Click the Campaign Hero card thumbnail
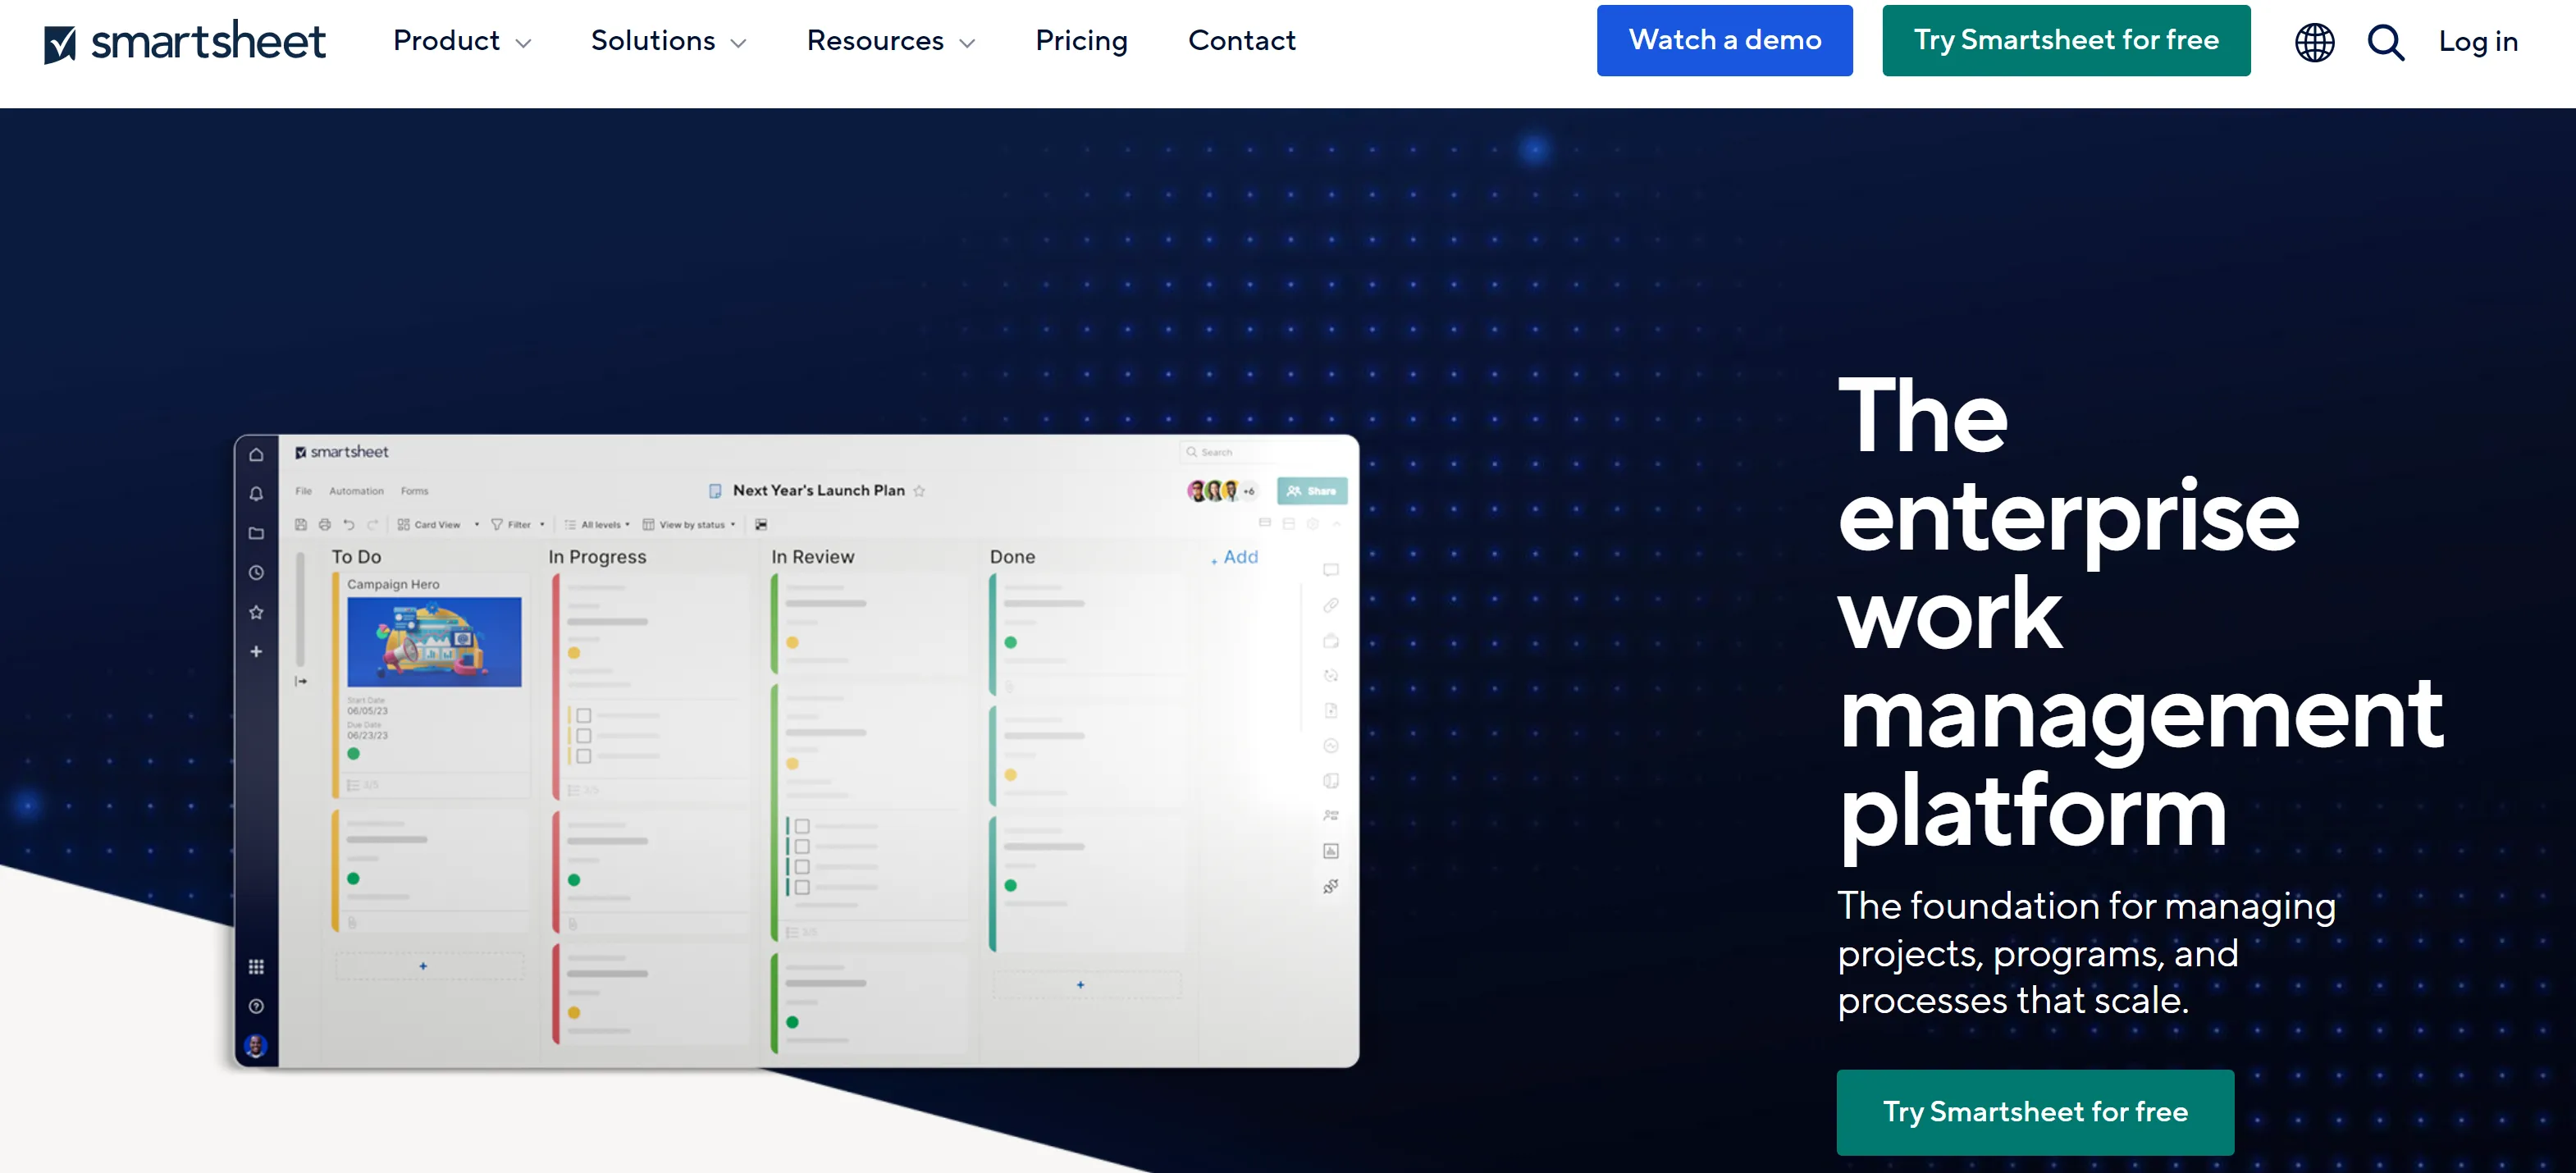 [434, 642]
